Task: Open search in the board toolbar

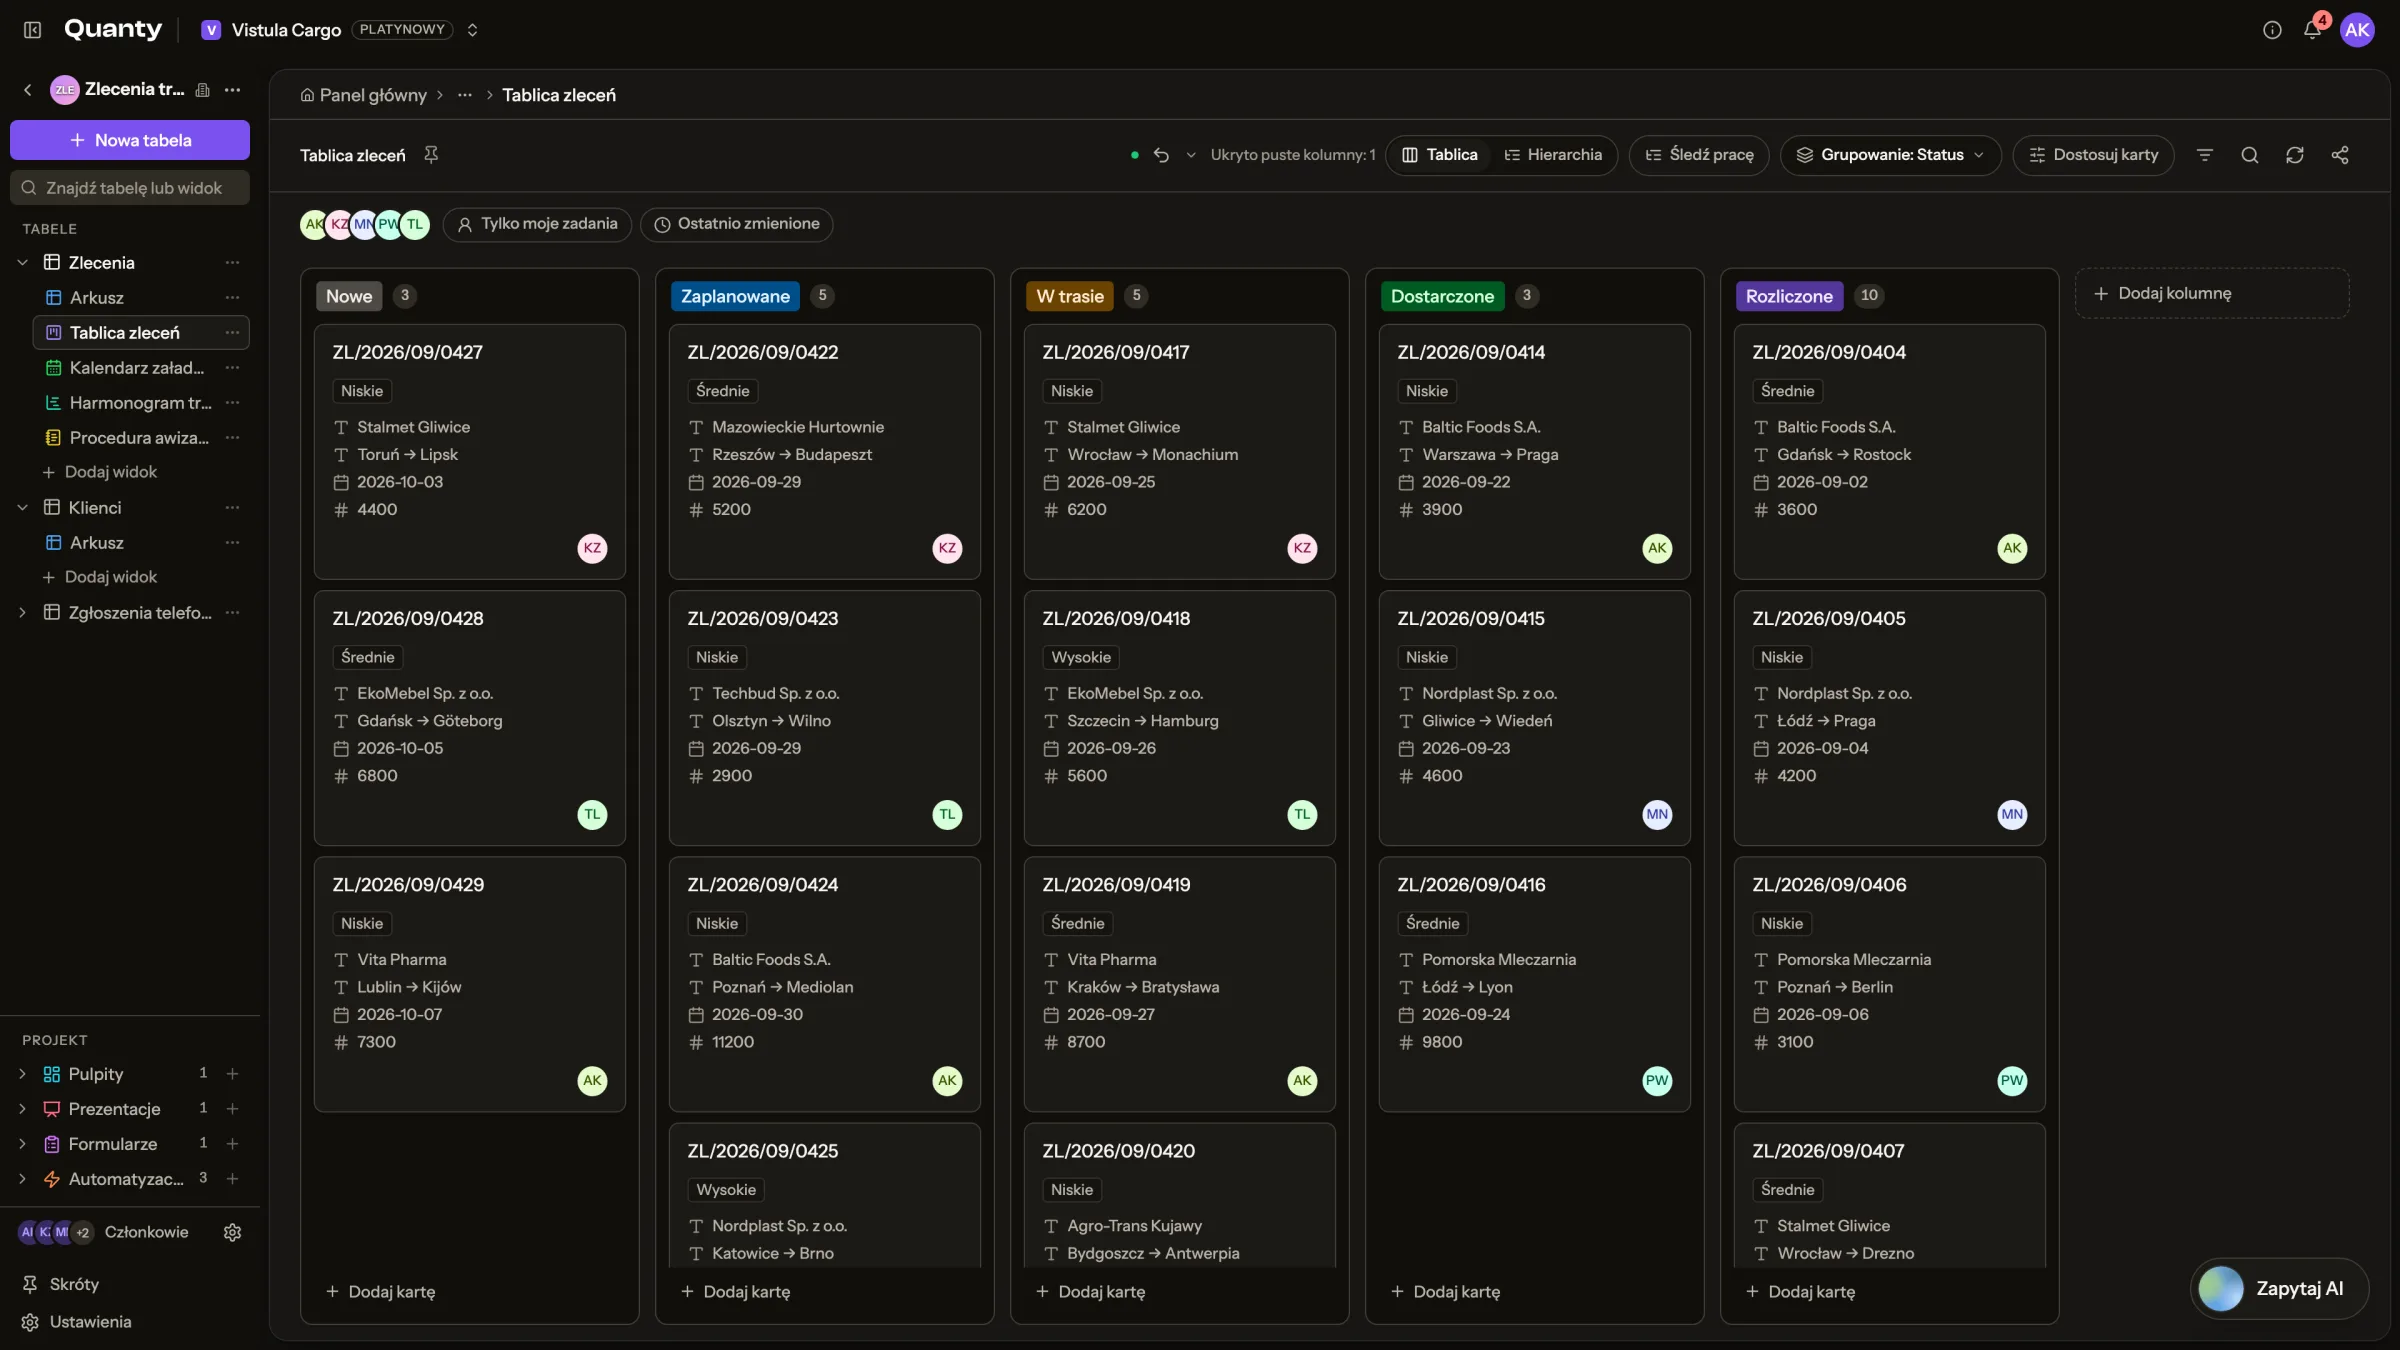Action: pos(2249,155)
